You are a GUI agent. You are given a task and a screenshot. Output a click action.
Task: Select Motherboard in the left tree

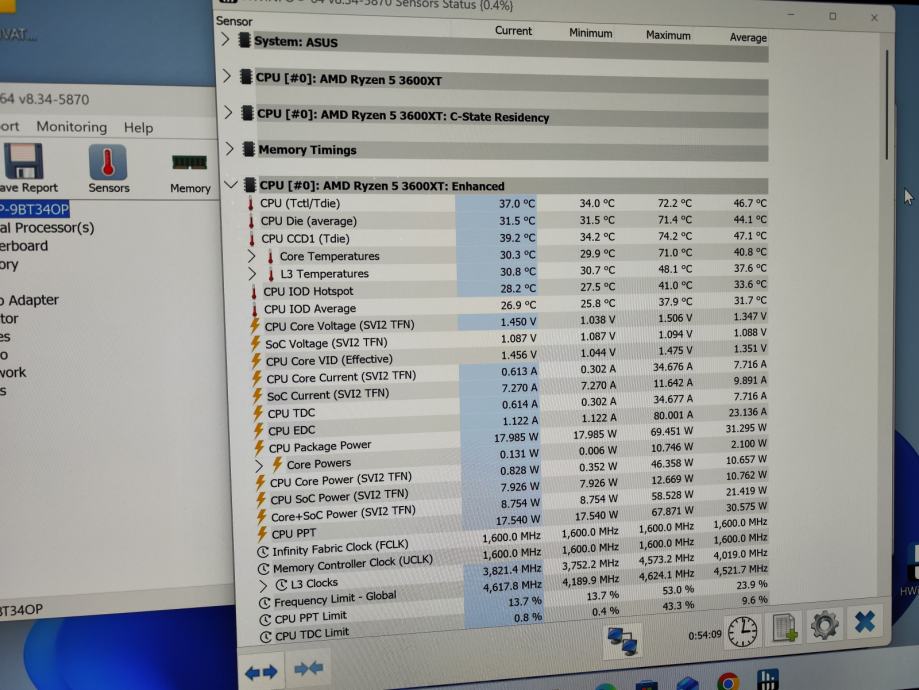pyautogui.click(x=24, y=246)
